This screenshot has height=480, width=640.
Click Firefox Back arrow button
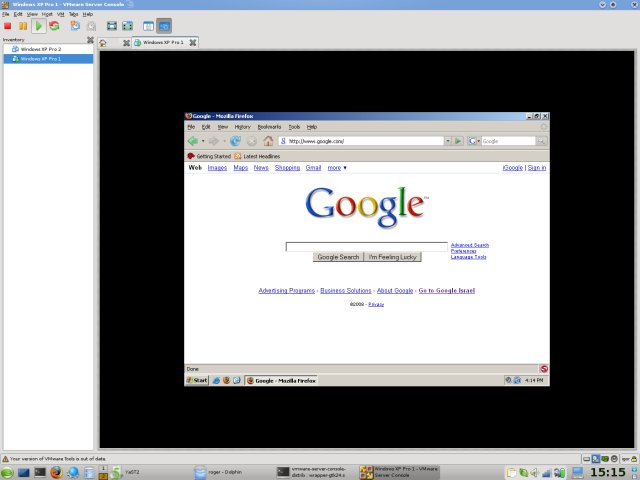pyautogui.click(x=193, y=141)
